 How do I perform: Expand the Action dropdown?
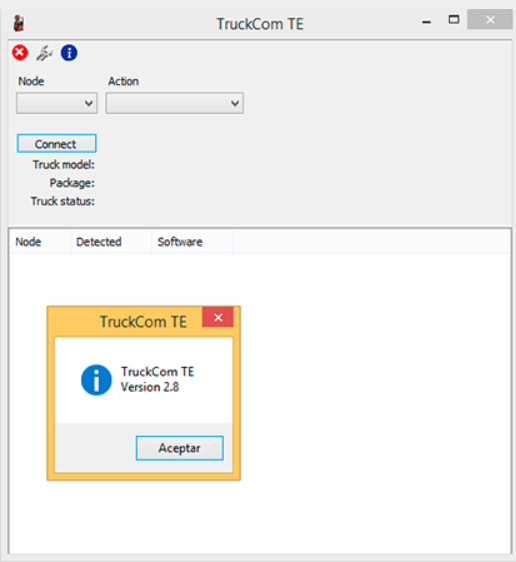coord(175,103)
